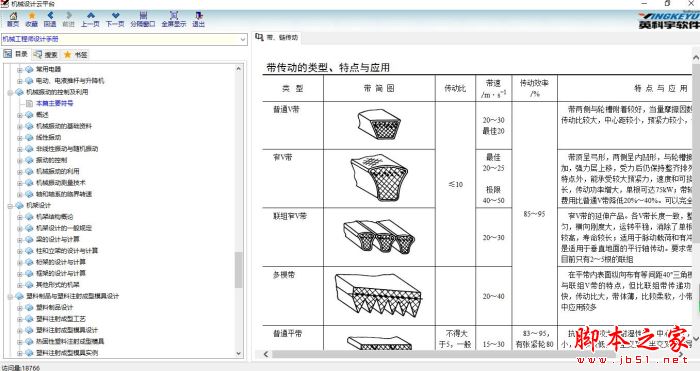Collapse the 塑料制品与塑料注射成型模具设计 node
The height and width of the screenshot is (371, 700).
[10, 296]
